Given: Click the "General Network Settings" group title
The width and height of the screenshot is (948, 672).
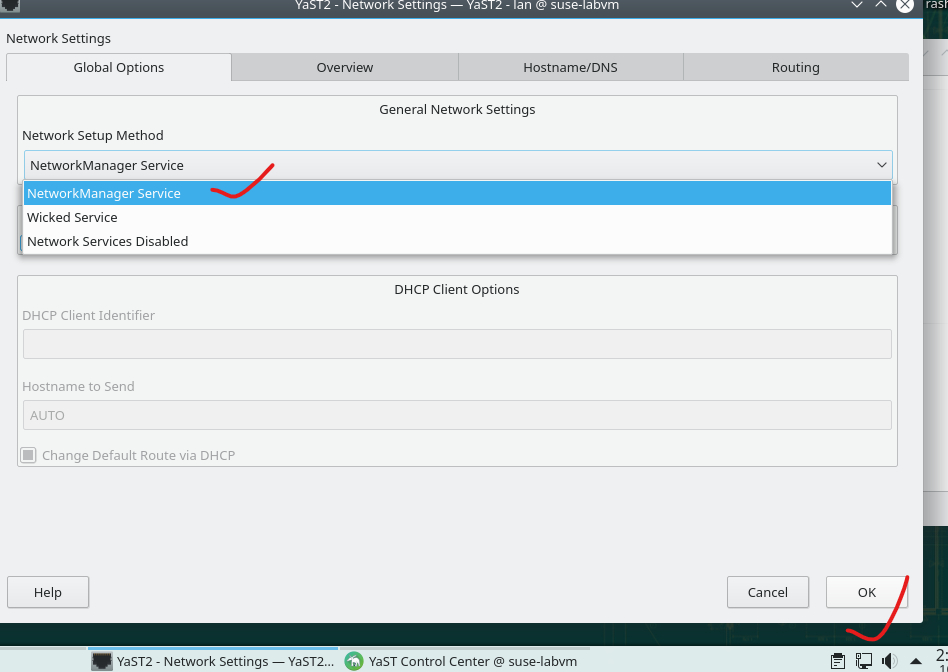Looking at the screenshot, I should (x=457, y=109).
